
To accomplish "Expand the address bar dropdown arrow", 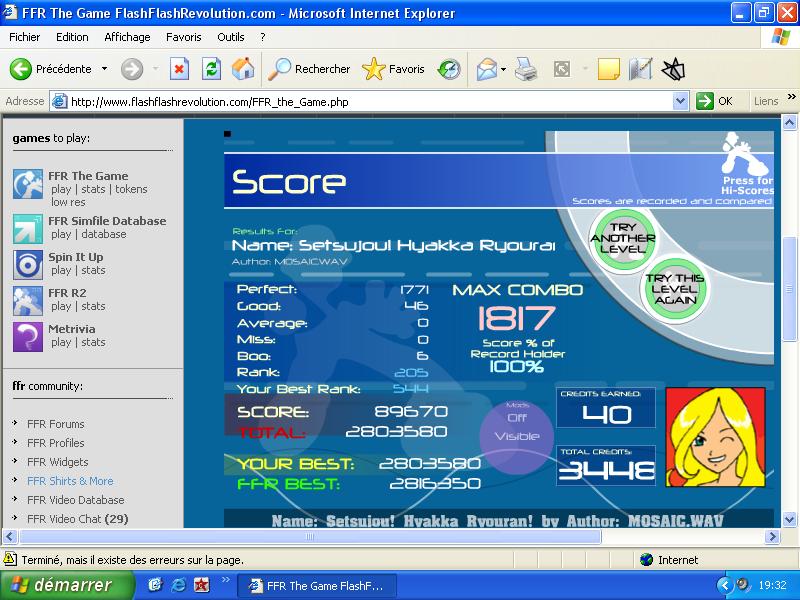I will point(680,101).
